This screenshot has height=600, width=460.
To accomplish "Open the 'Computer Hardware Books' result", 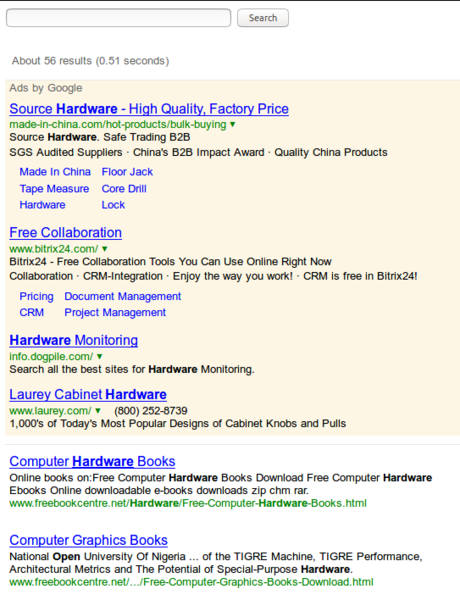I will (x=92, y=461).
